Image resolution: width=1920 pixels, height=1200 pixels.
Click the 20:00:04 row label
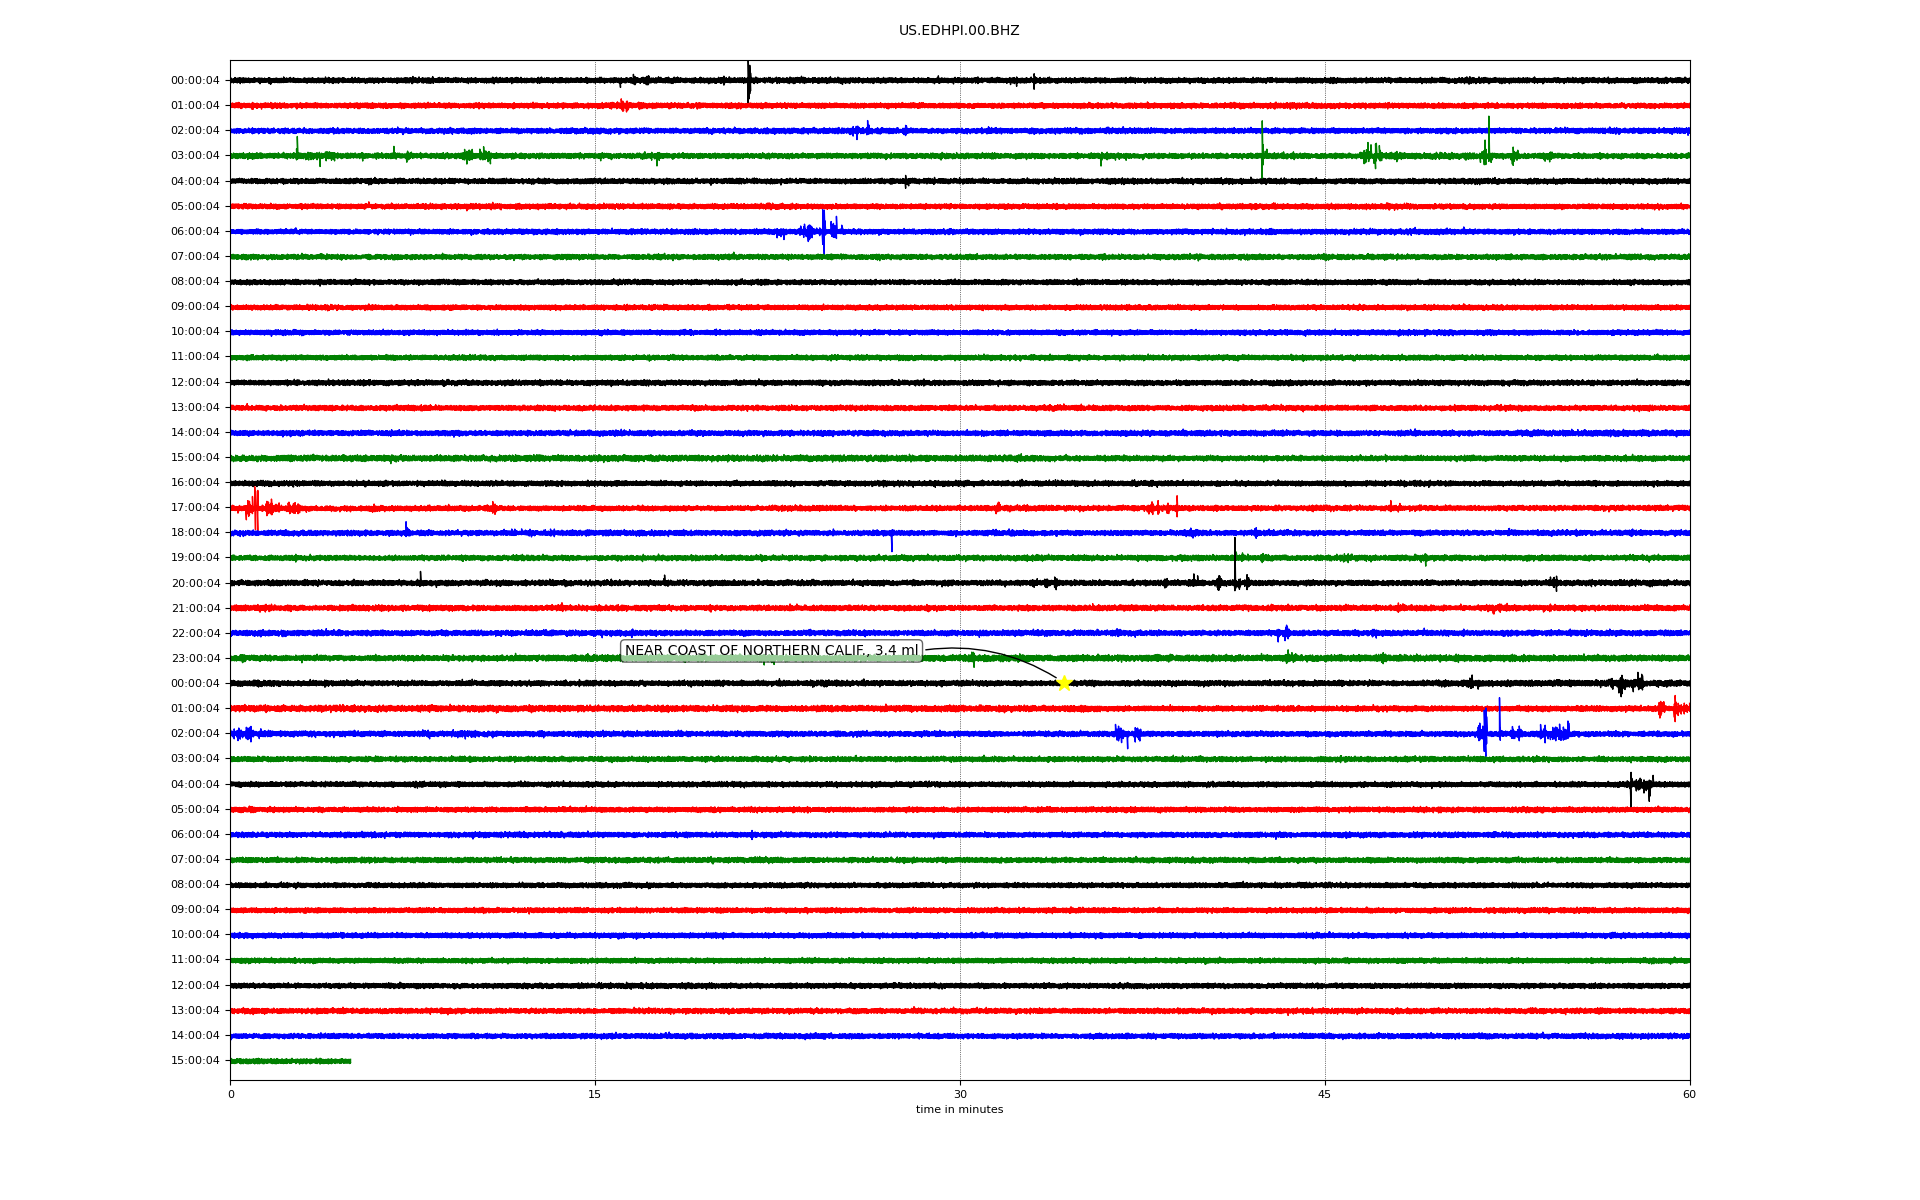[x=195, y=584]
